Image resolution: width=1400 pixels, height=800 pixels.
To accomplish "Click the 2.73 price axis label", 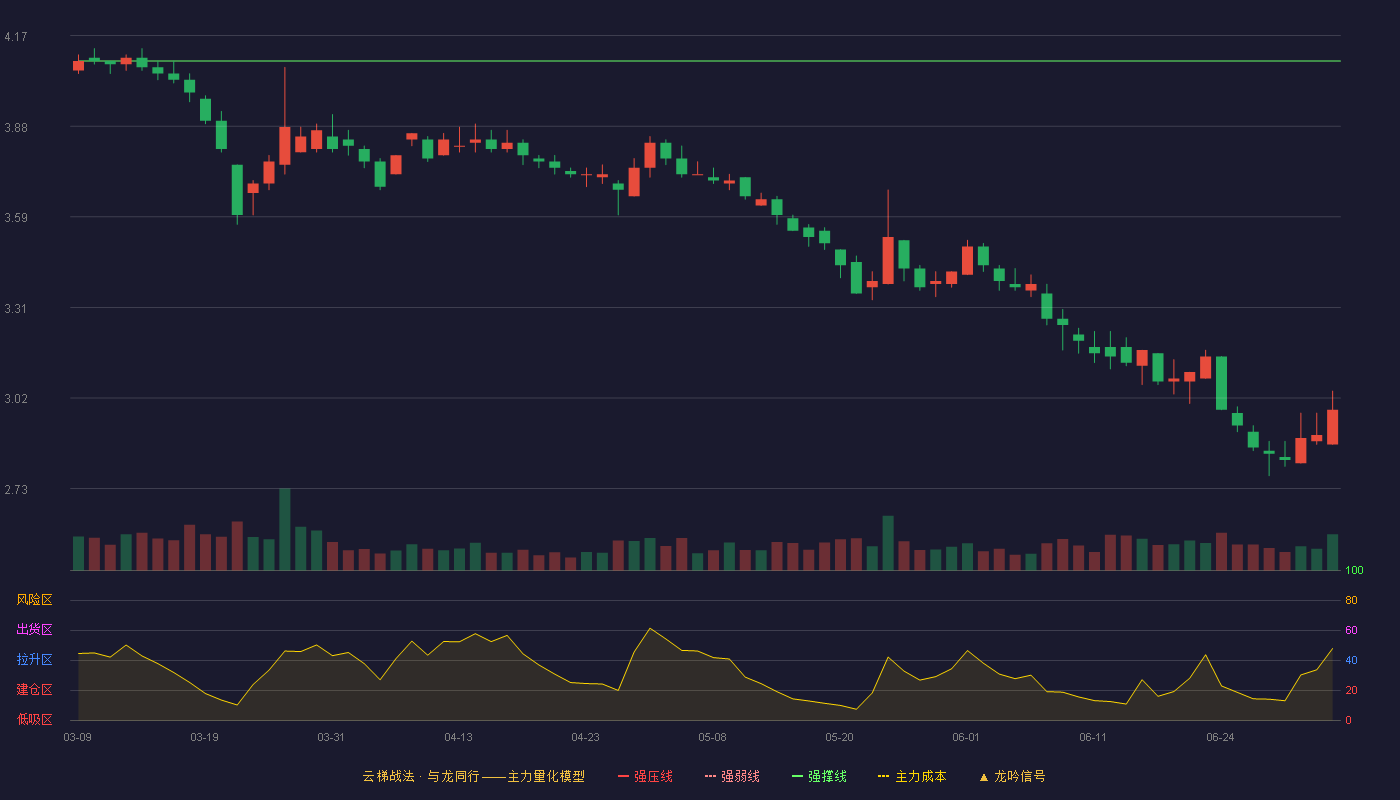I will (x=16, y=490).
